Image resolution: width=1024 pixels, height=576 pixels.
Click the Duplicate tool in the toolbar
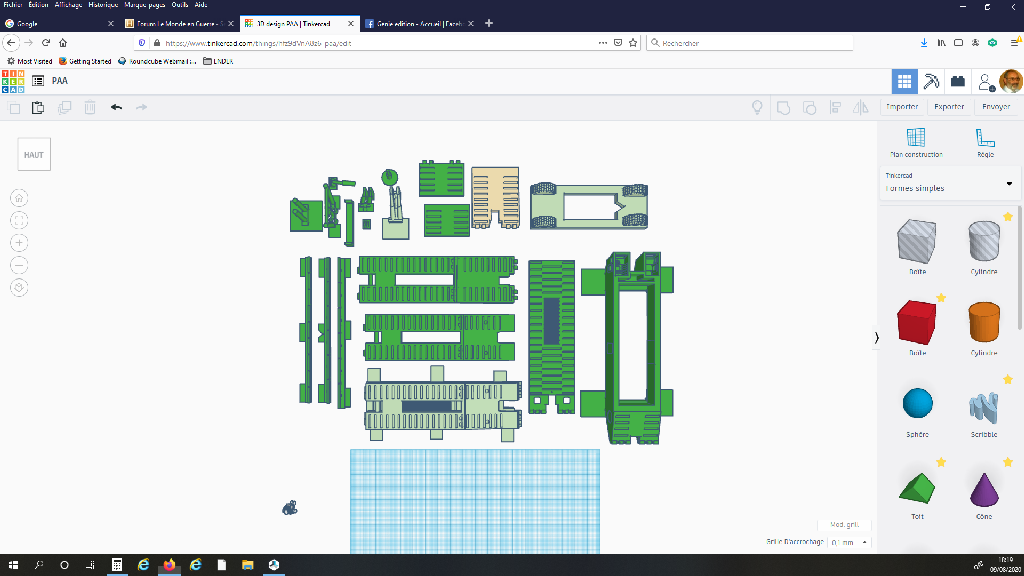tap(64, 108)
